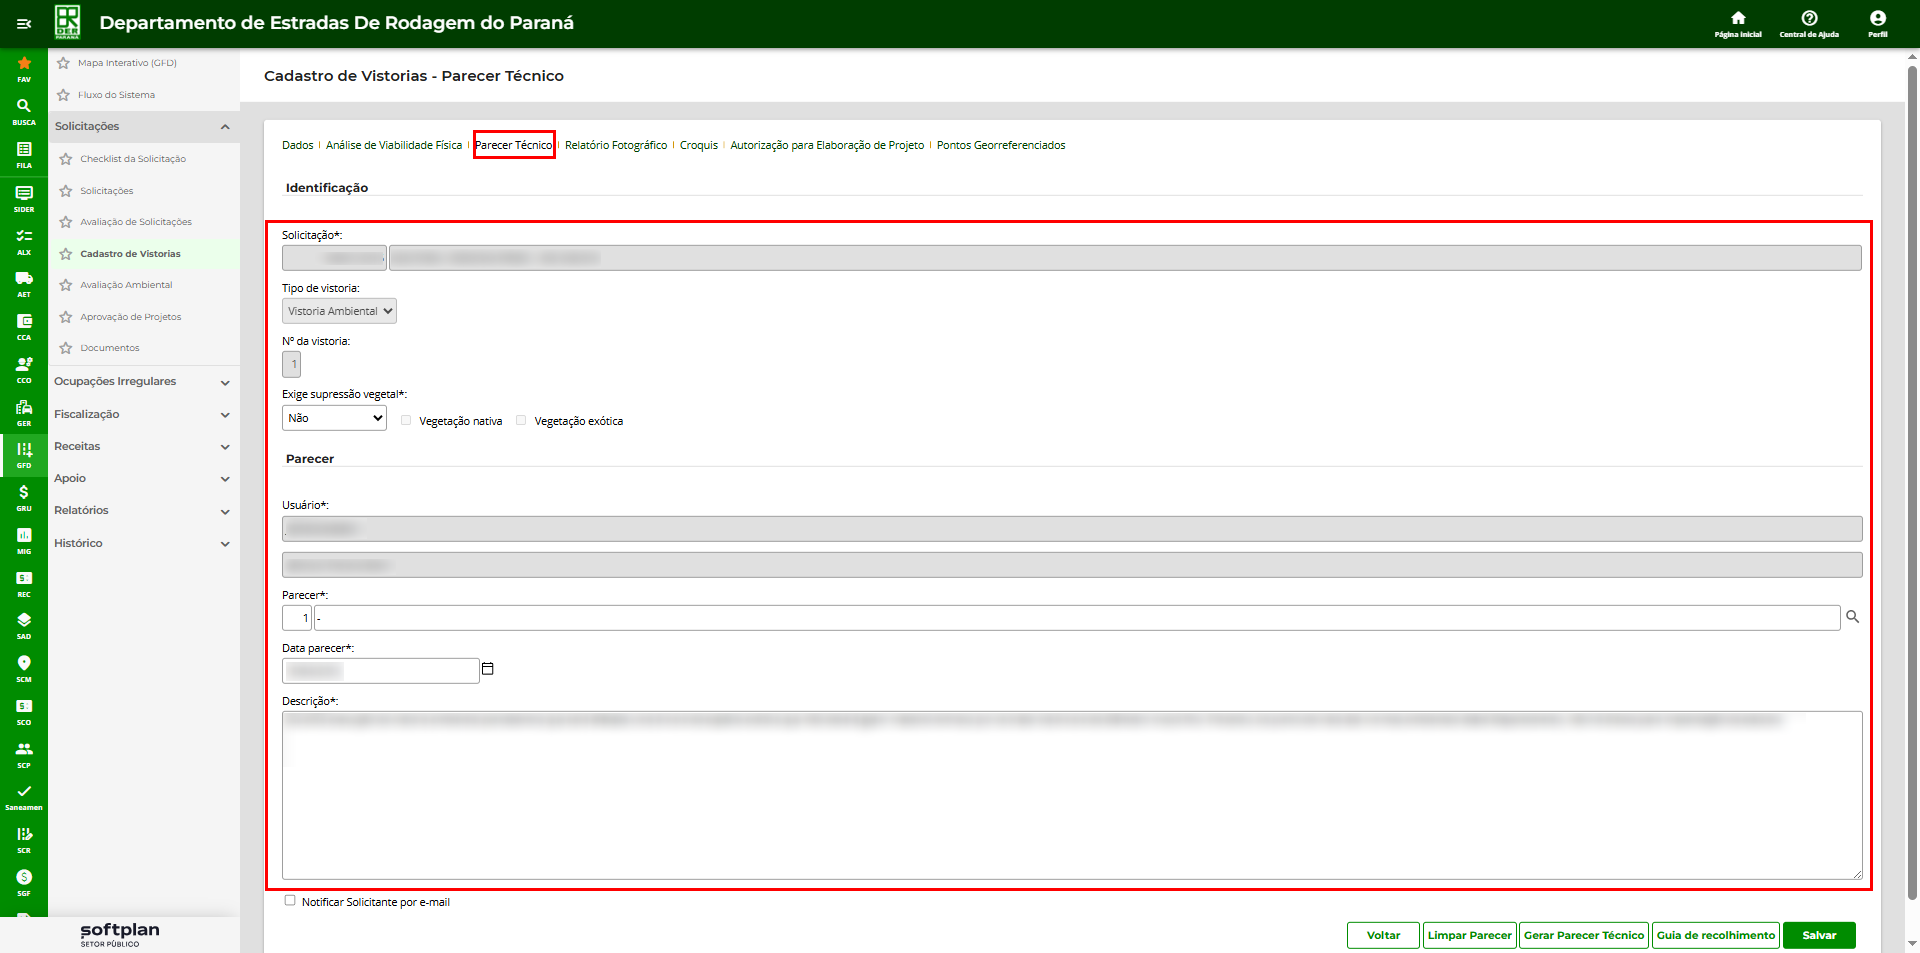Screen dimensions: 1920x953
Task: Open the Pontos Georreferenciados tab
Action: click(x=1000, y=146)
